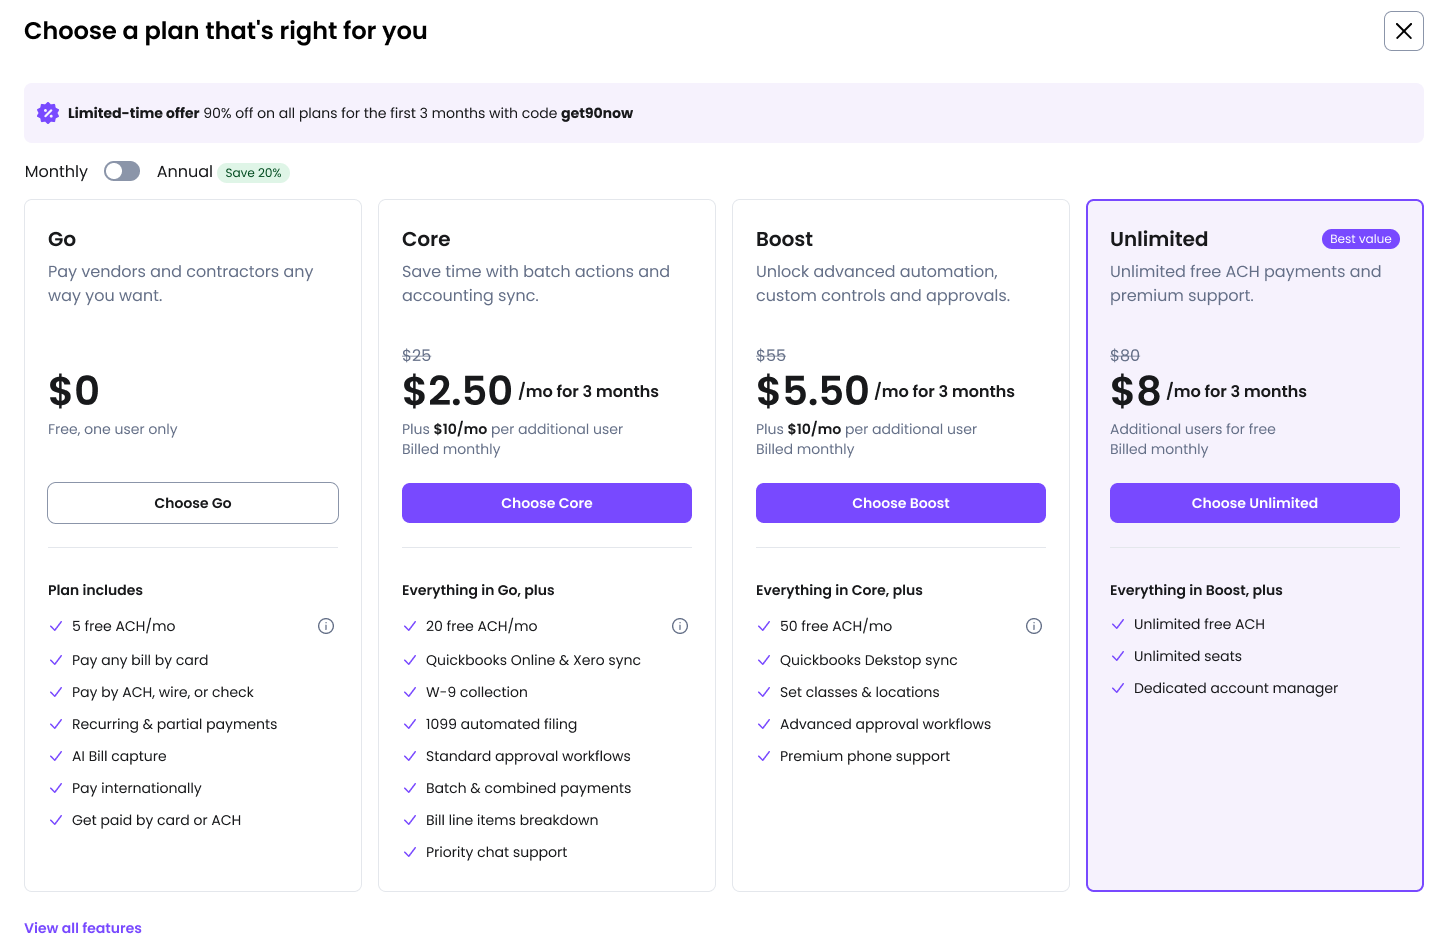1438x951 pixels.
Task: Click the checkmark next to W-9 collection
Action: click(x=410, y=692)
